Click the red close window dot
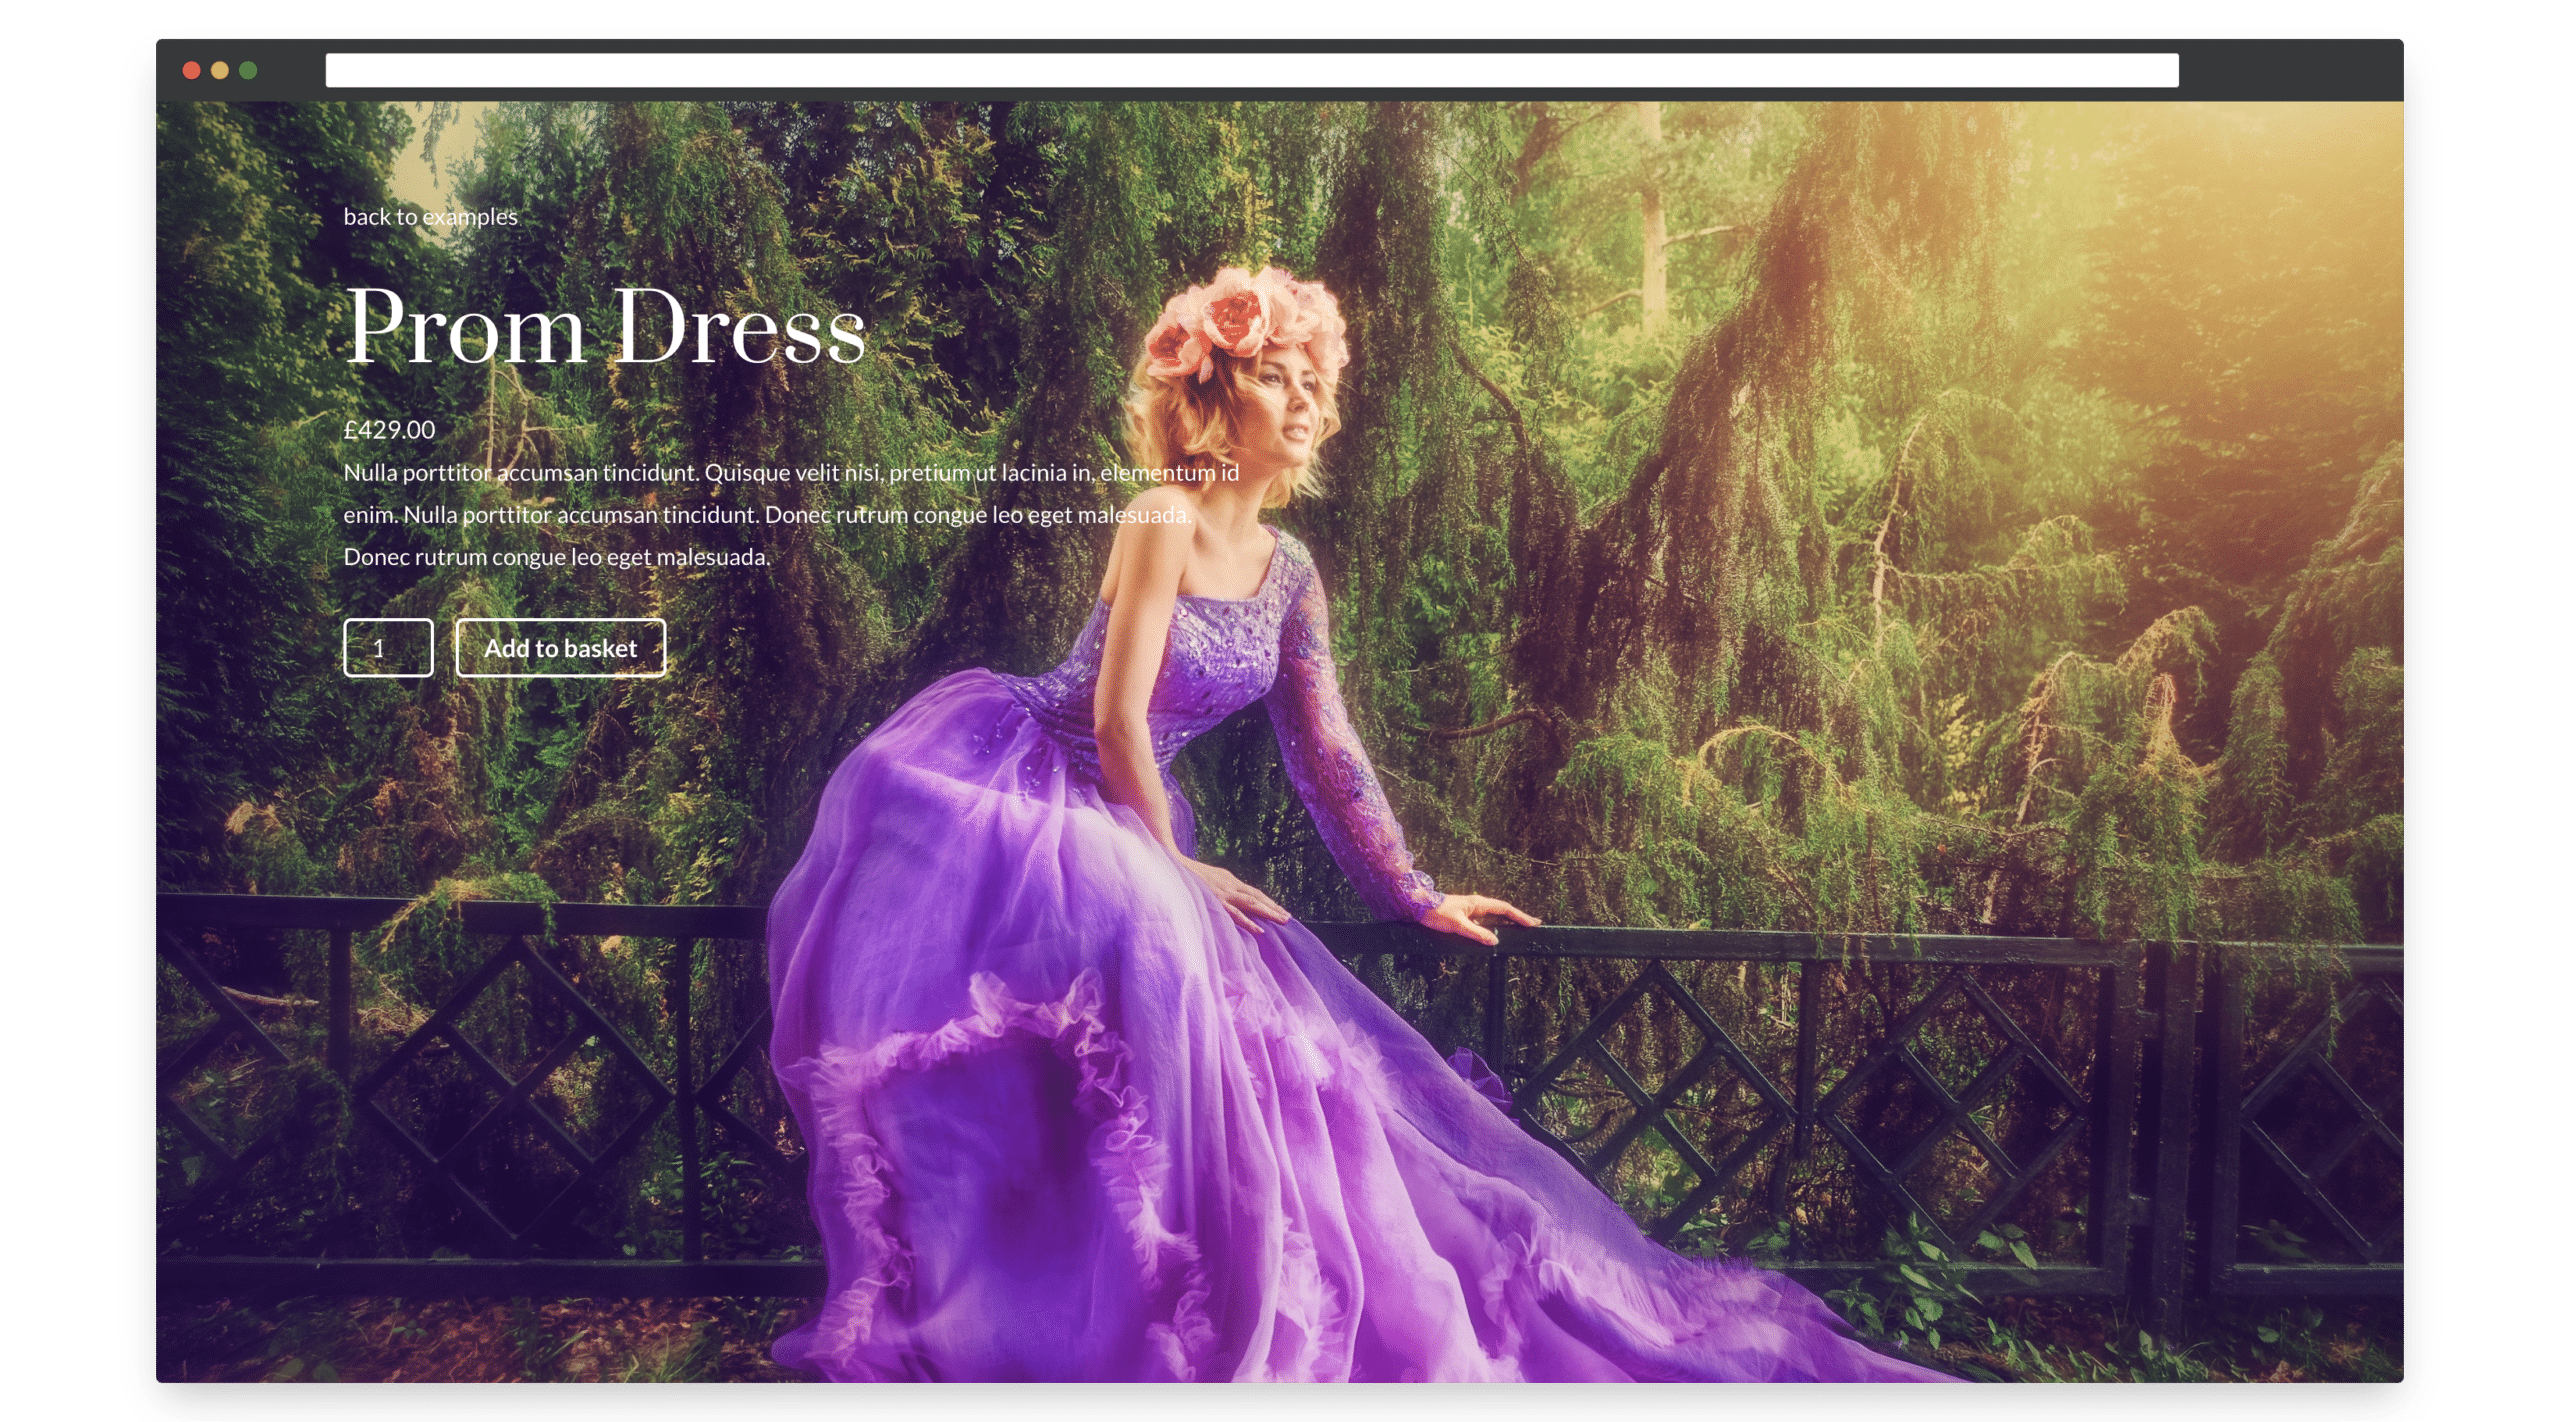Image resolution: width=2560 pixels, height=1422 pixels. (191, 70)
